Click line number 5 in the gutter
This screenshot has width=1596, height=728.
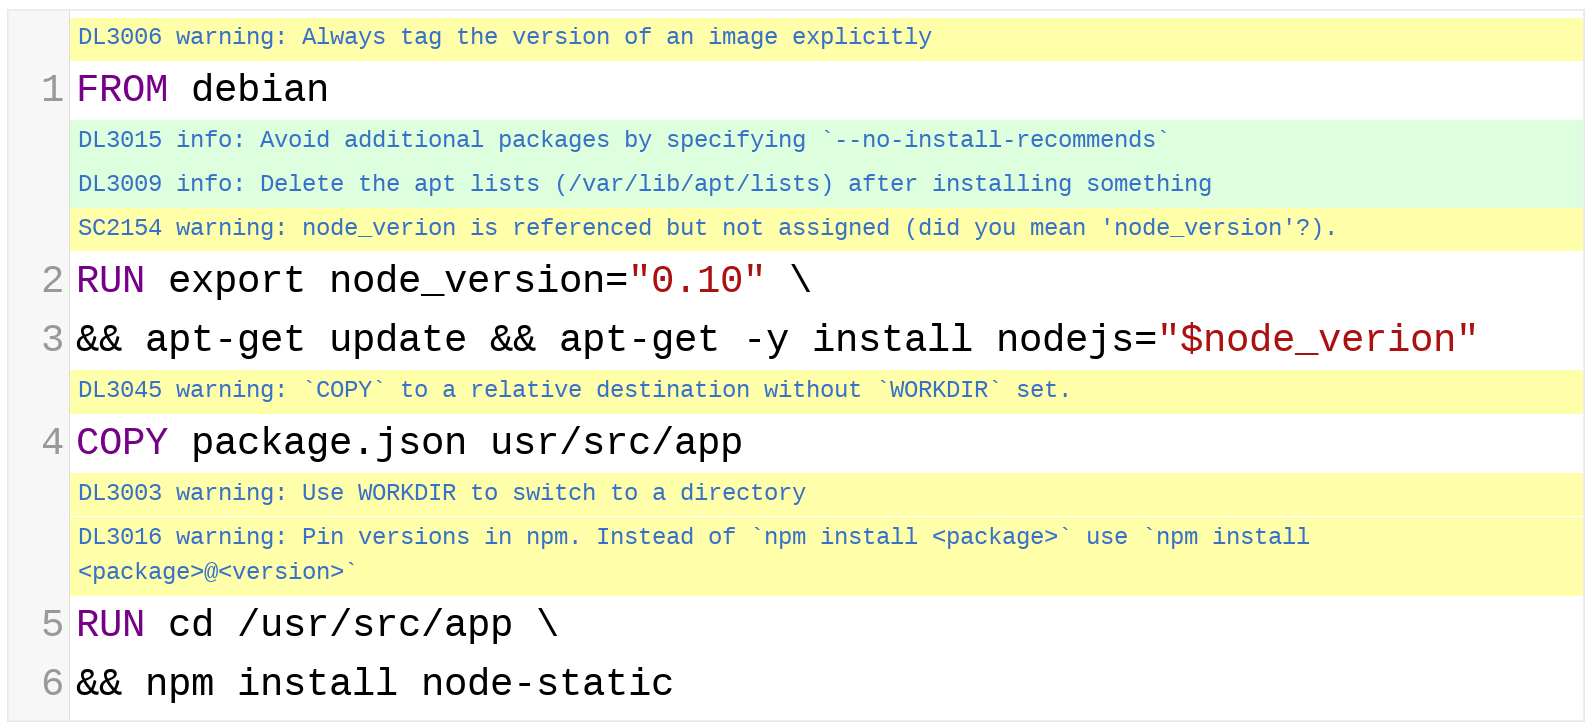coord(52,625)
